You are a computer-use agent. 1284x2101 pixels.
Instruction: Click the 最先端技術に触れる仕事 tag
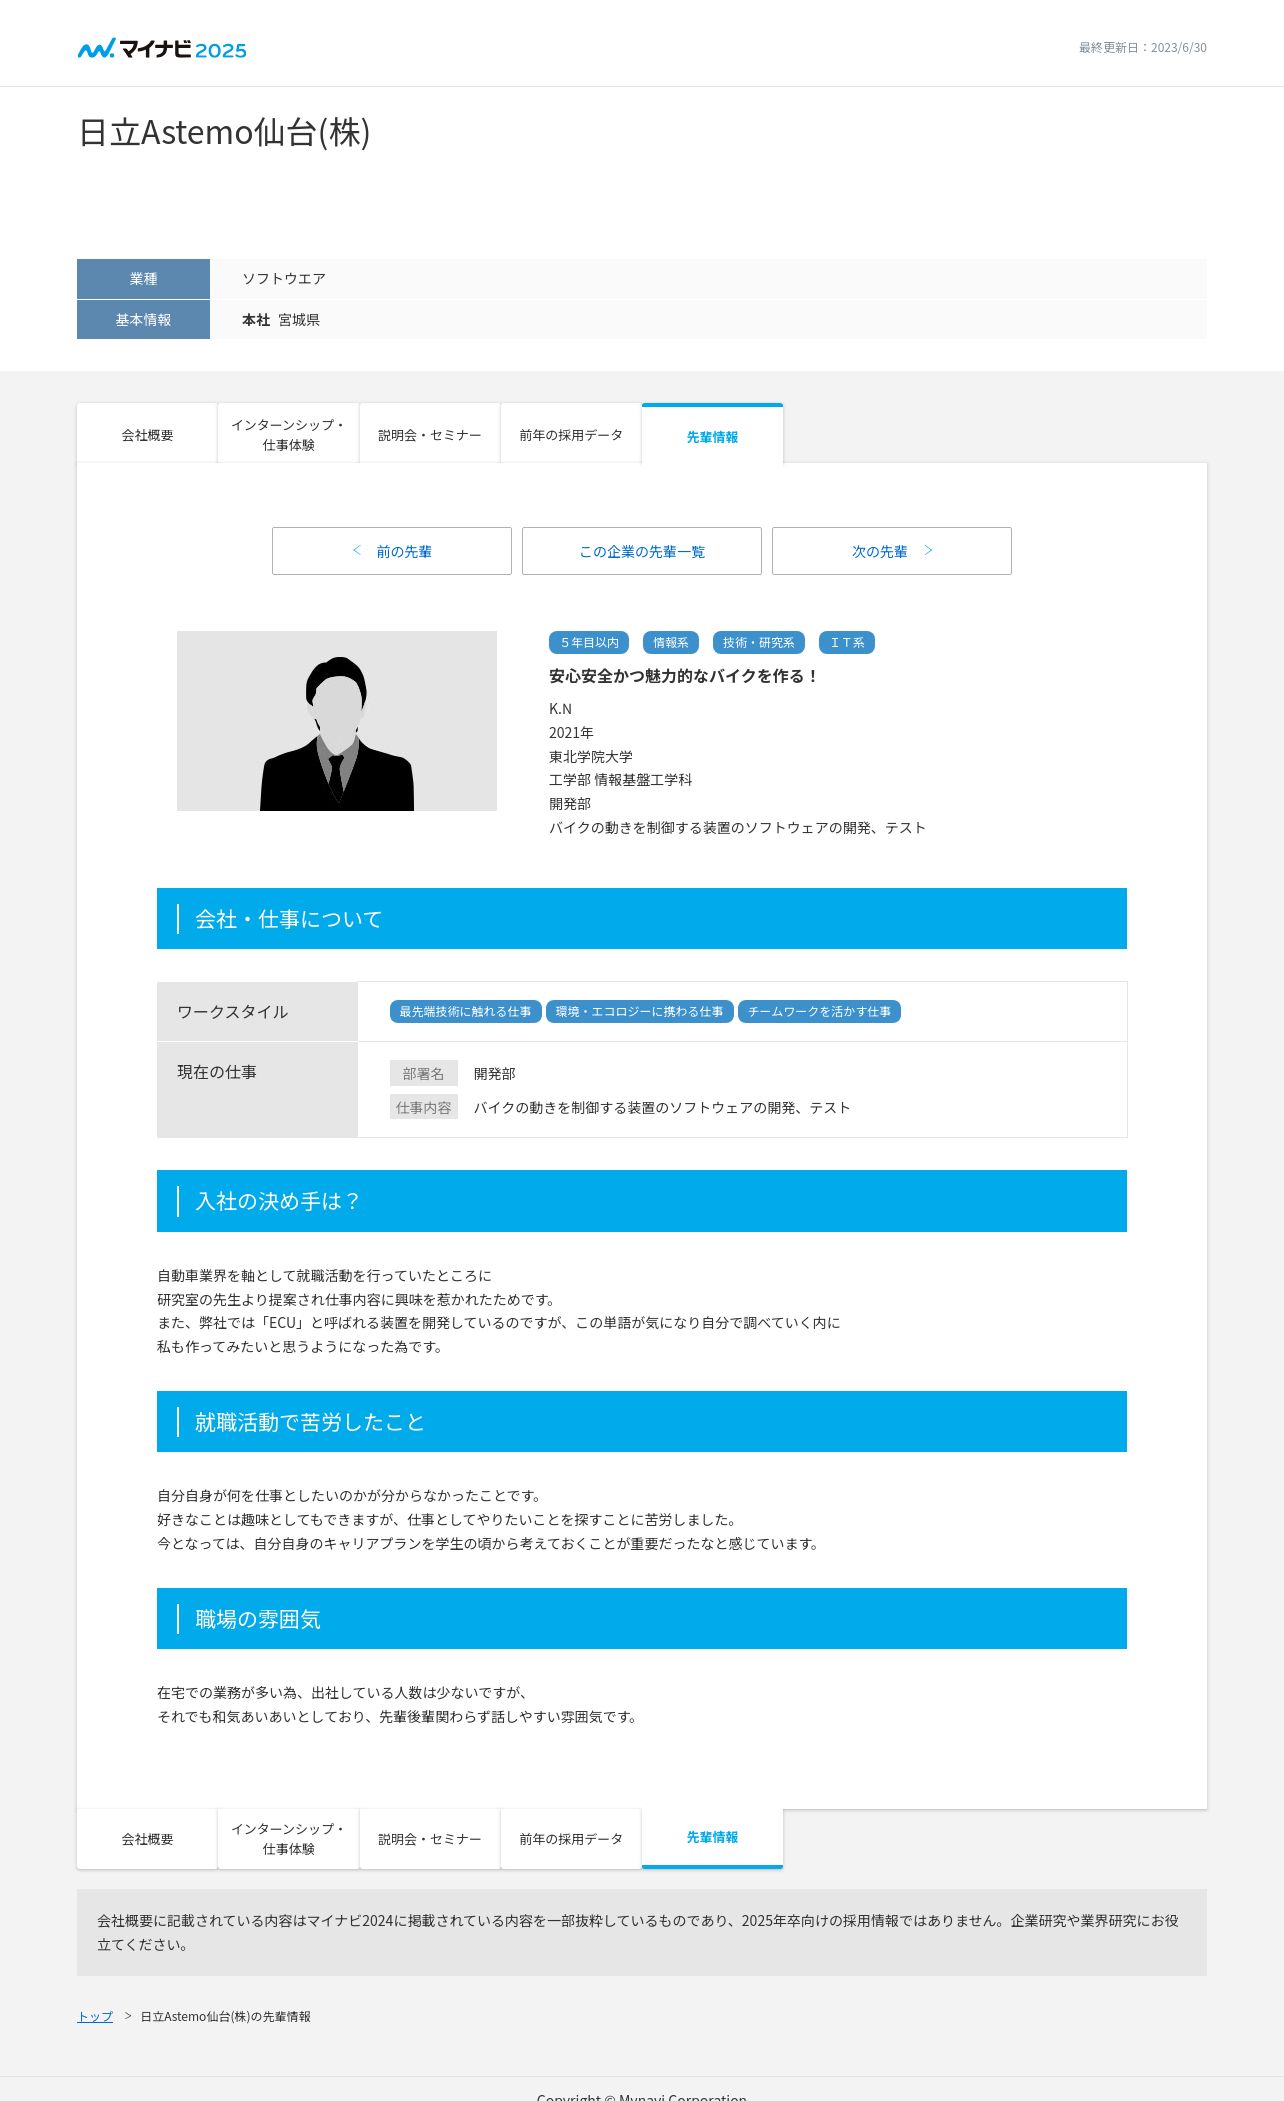point(466,1012)
